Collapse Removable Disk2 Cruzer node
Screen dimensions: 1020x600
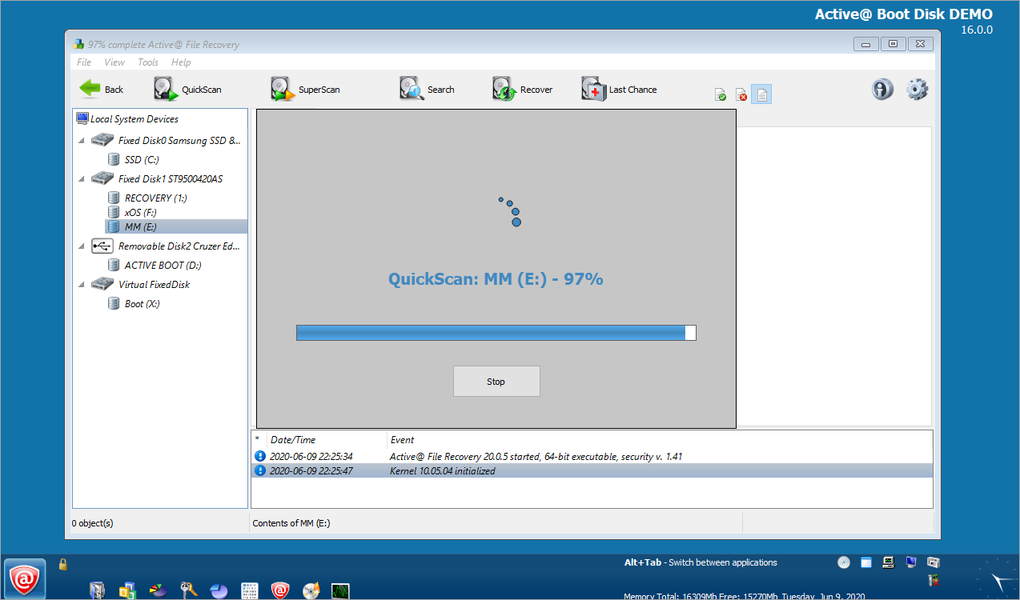tap(81, 247)
